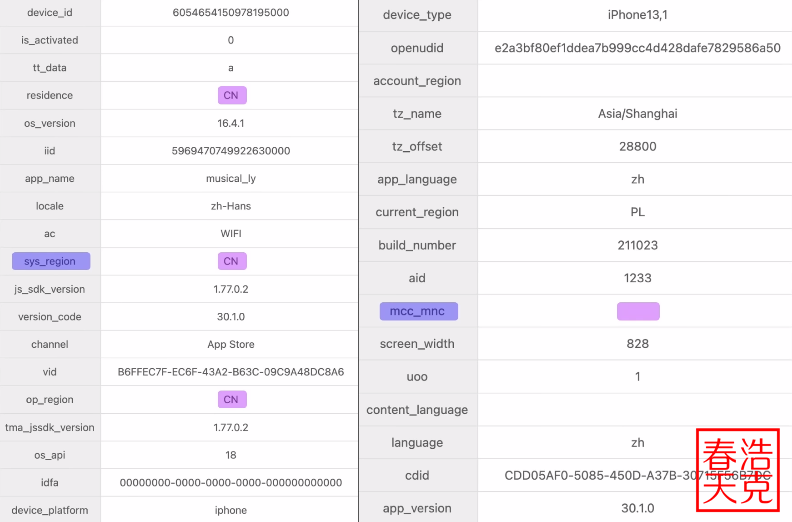The width and height of the screenshot is (792, 522).
Task: Select the os_version value 16.4.1
Action: (x=231, y=123)
